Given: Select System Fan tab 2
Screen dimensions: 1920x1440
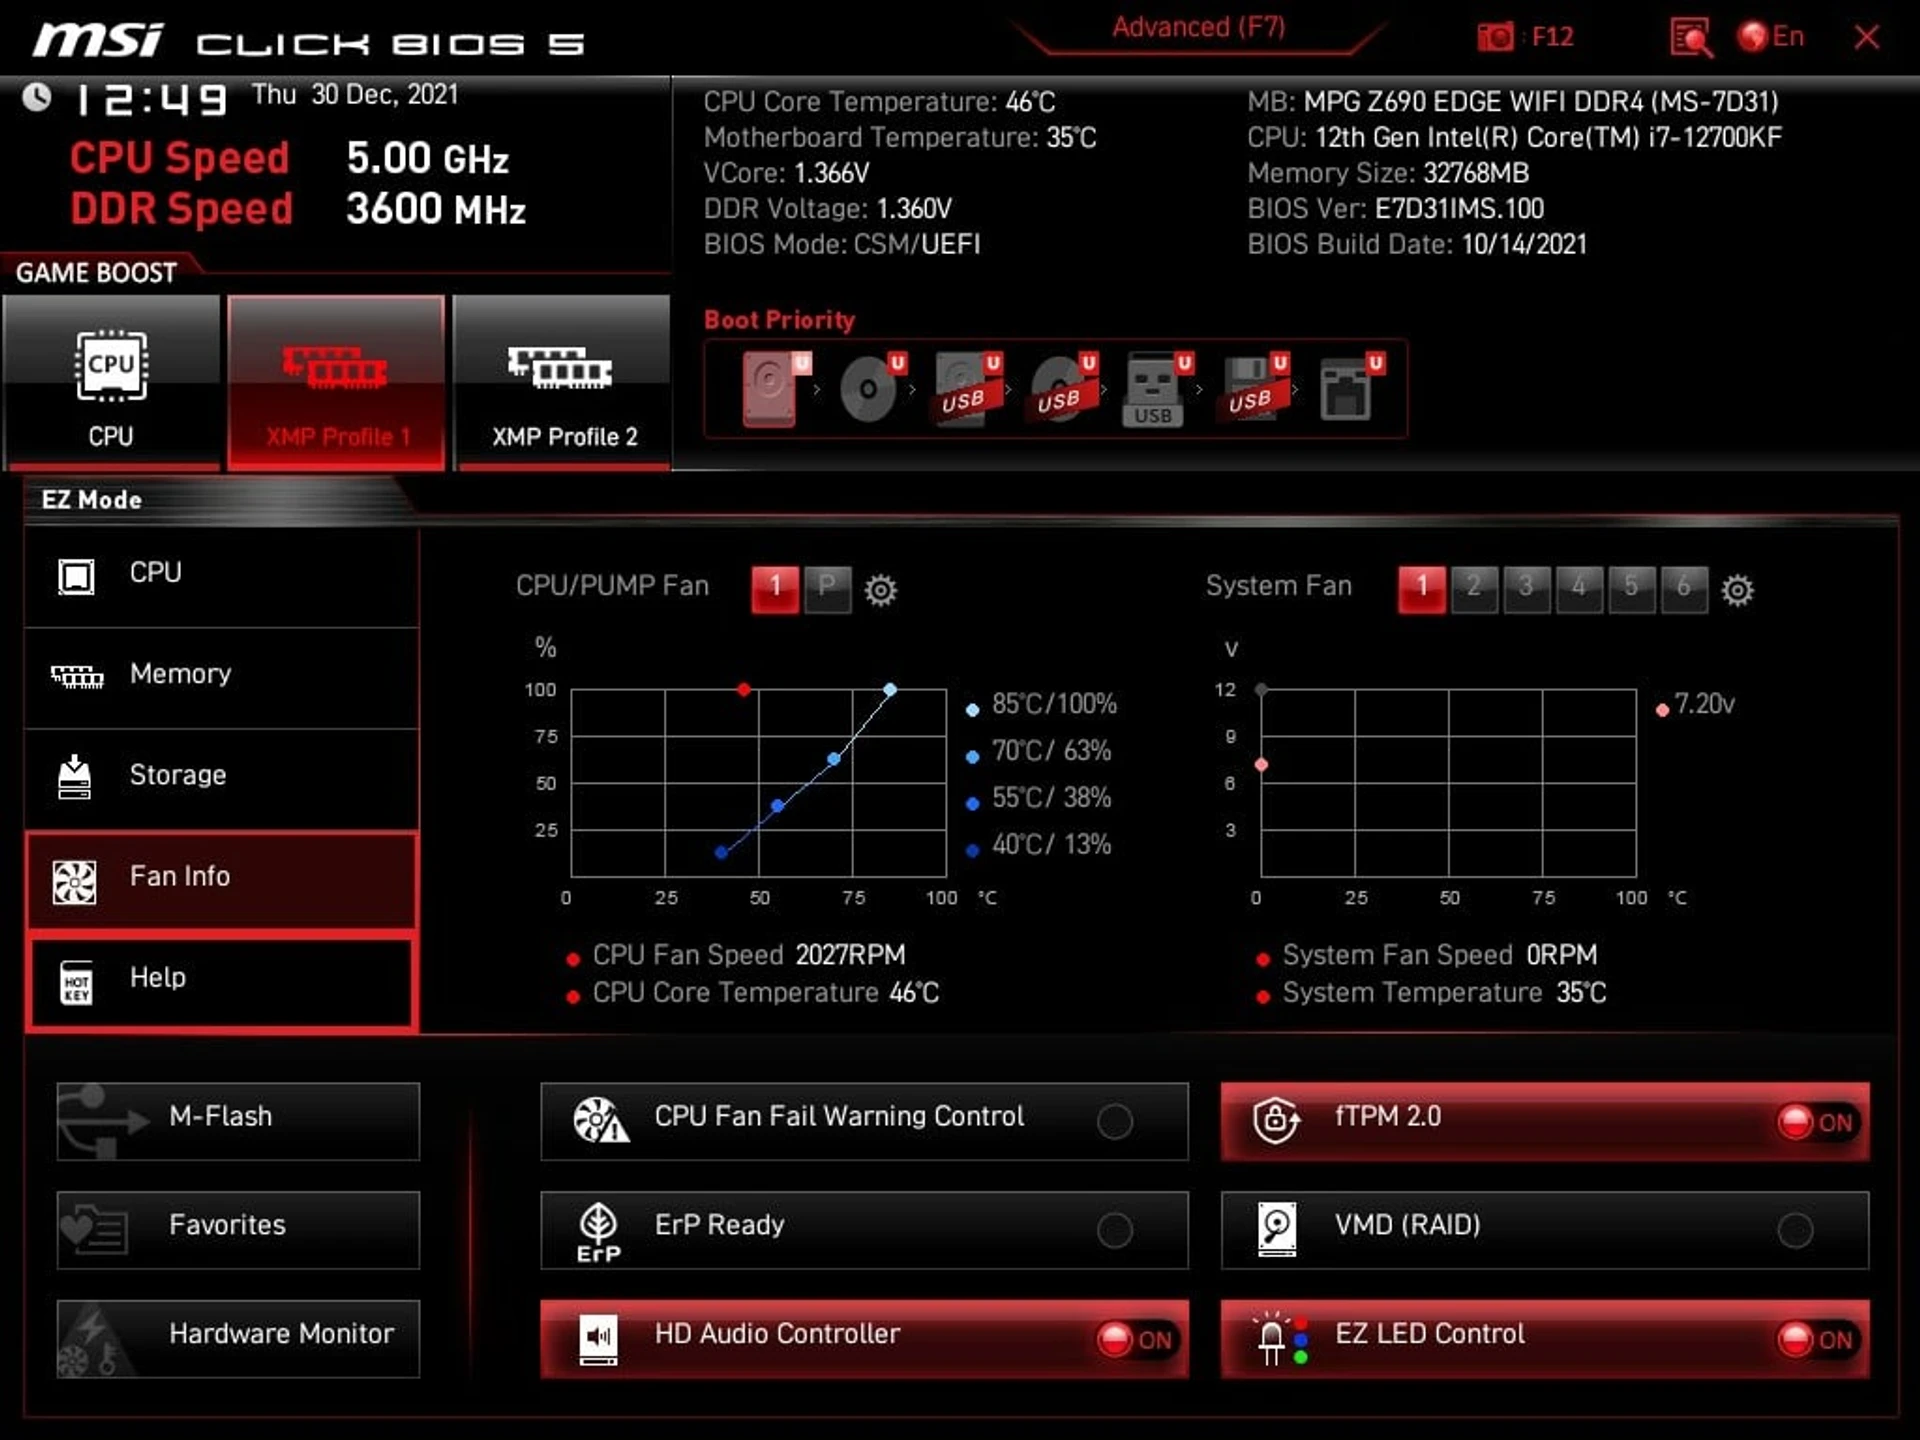Looking at the screenshot, I should (x=1474, y=589).
